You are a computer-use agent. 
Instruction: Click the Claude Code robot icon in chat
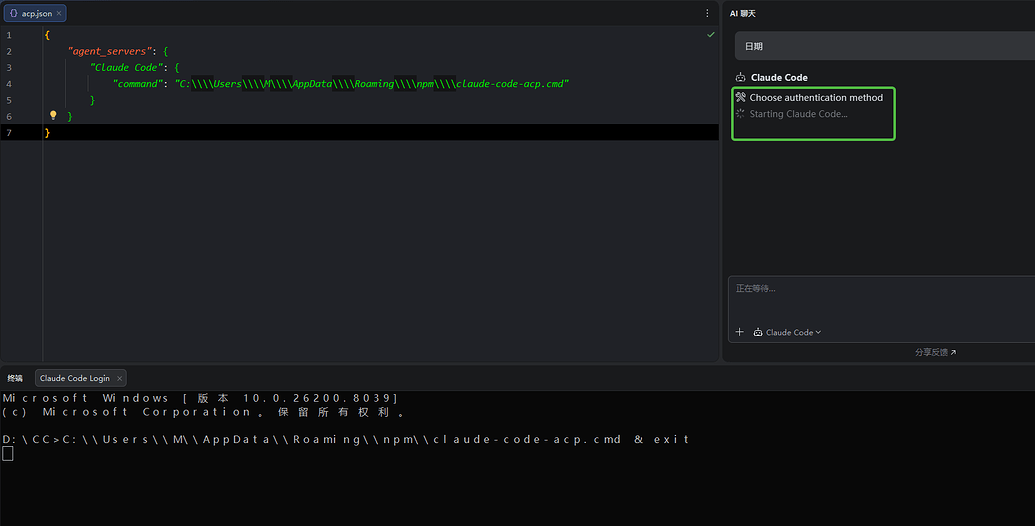(741, 77)
